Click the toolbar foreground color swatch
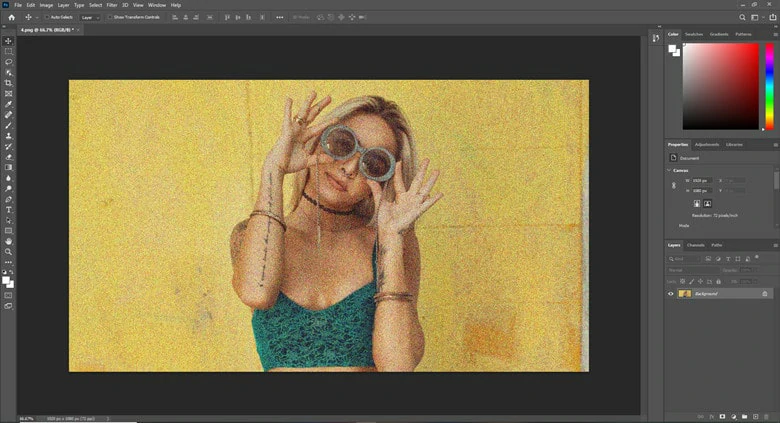Screen dimensions: 780x423 [x=6, y=281]
